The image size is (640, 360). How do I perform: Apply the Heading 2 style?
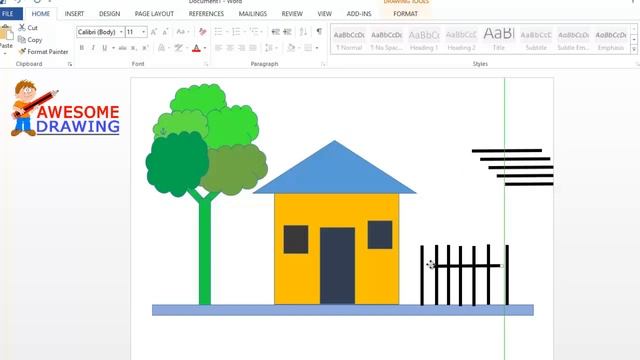coord(461,40)
